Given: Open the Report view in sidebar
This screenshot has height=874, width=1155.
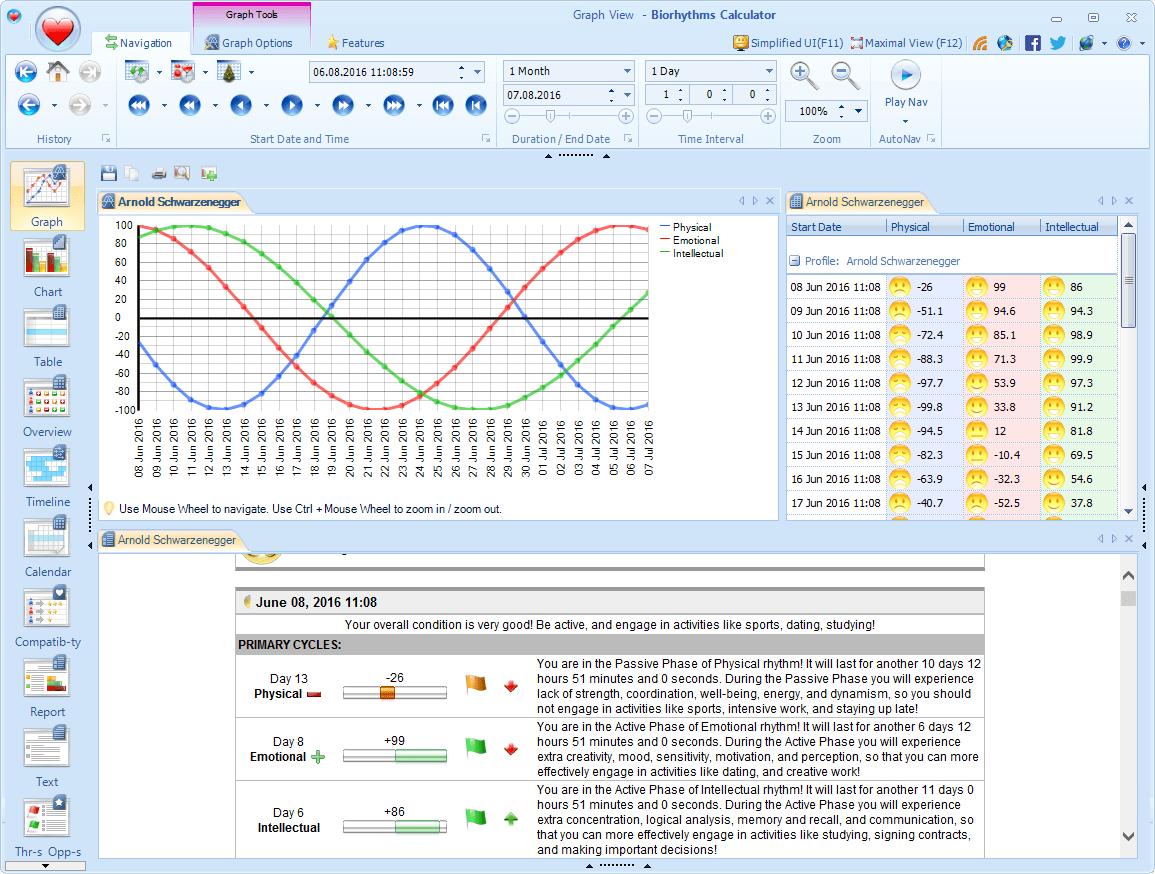Looking at the screenshot, I should [47, 686].
